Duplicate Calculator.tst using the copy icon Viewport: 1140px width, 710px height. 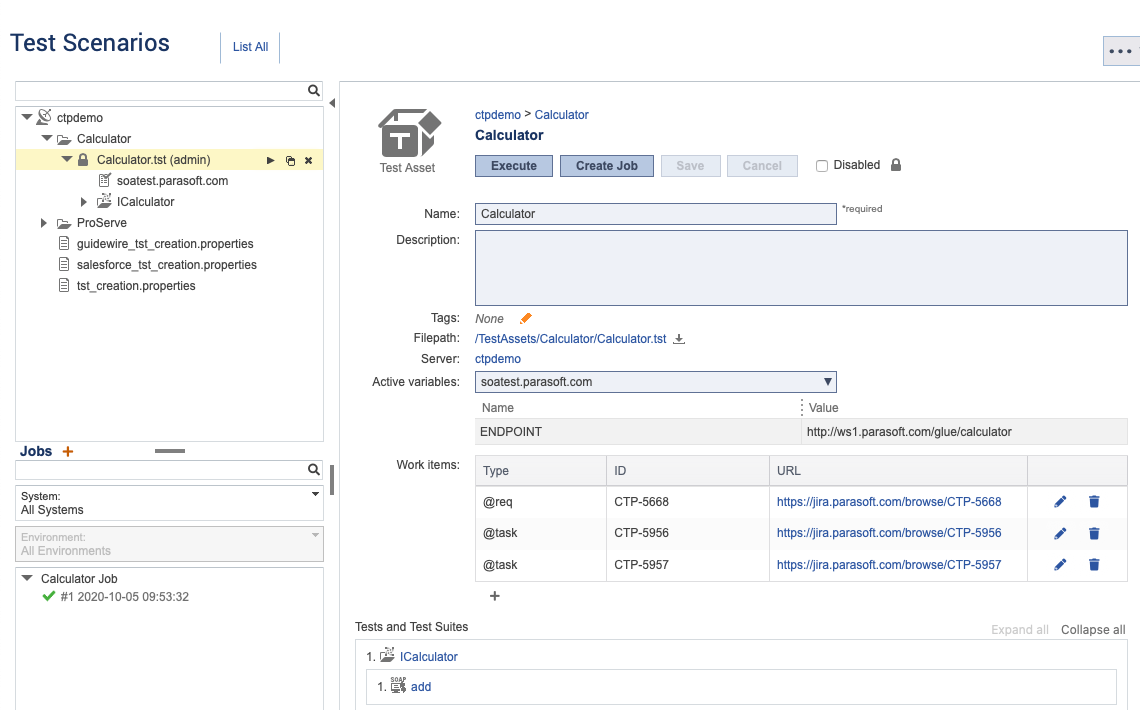click(x=290, y=161)
